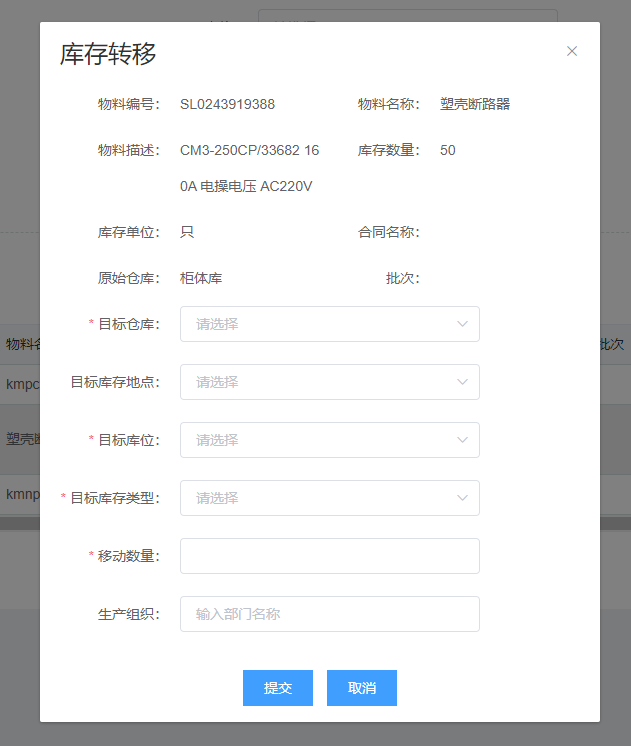Click the 目标库存类型 chevron arrow
Image resolution: width=631 pixels, height=746 pixels.
462,498
